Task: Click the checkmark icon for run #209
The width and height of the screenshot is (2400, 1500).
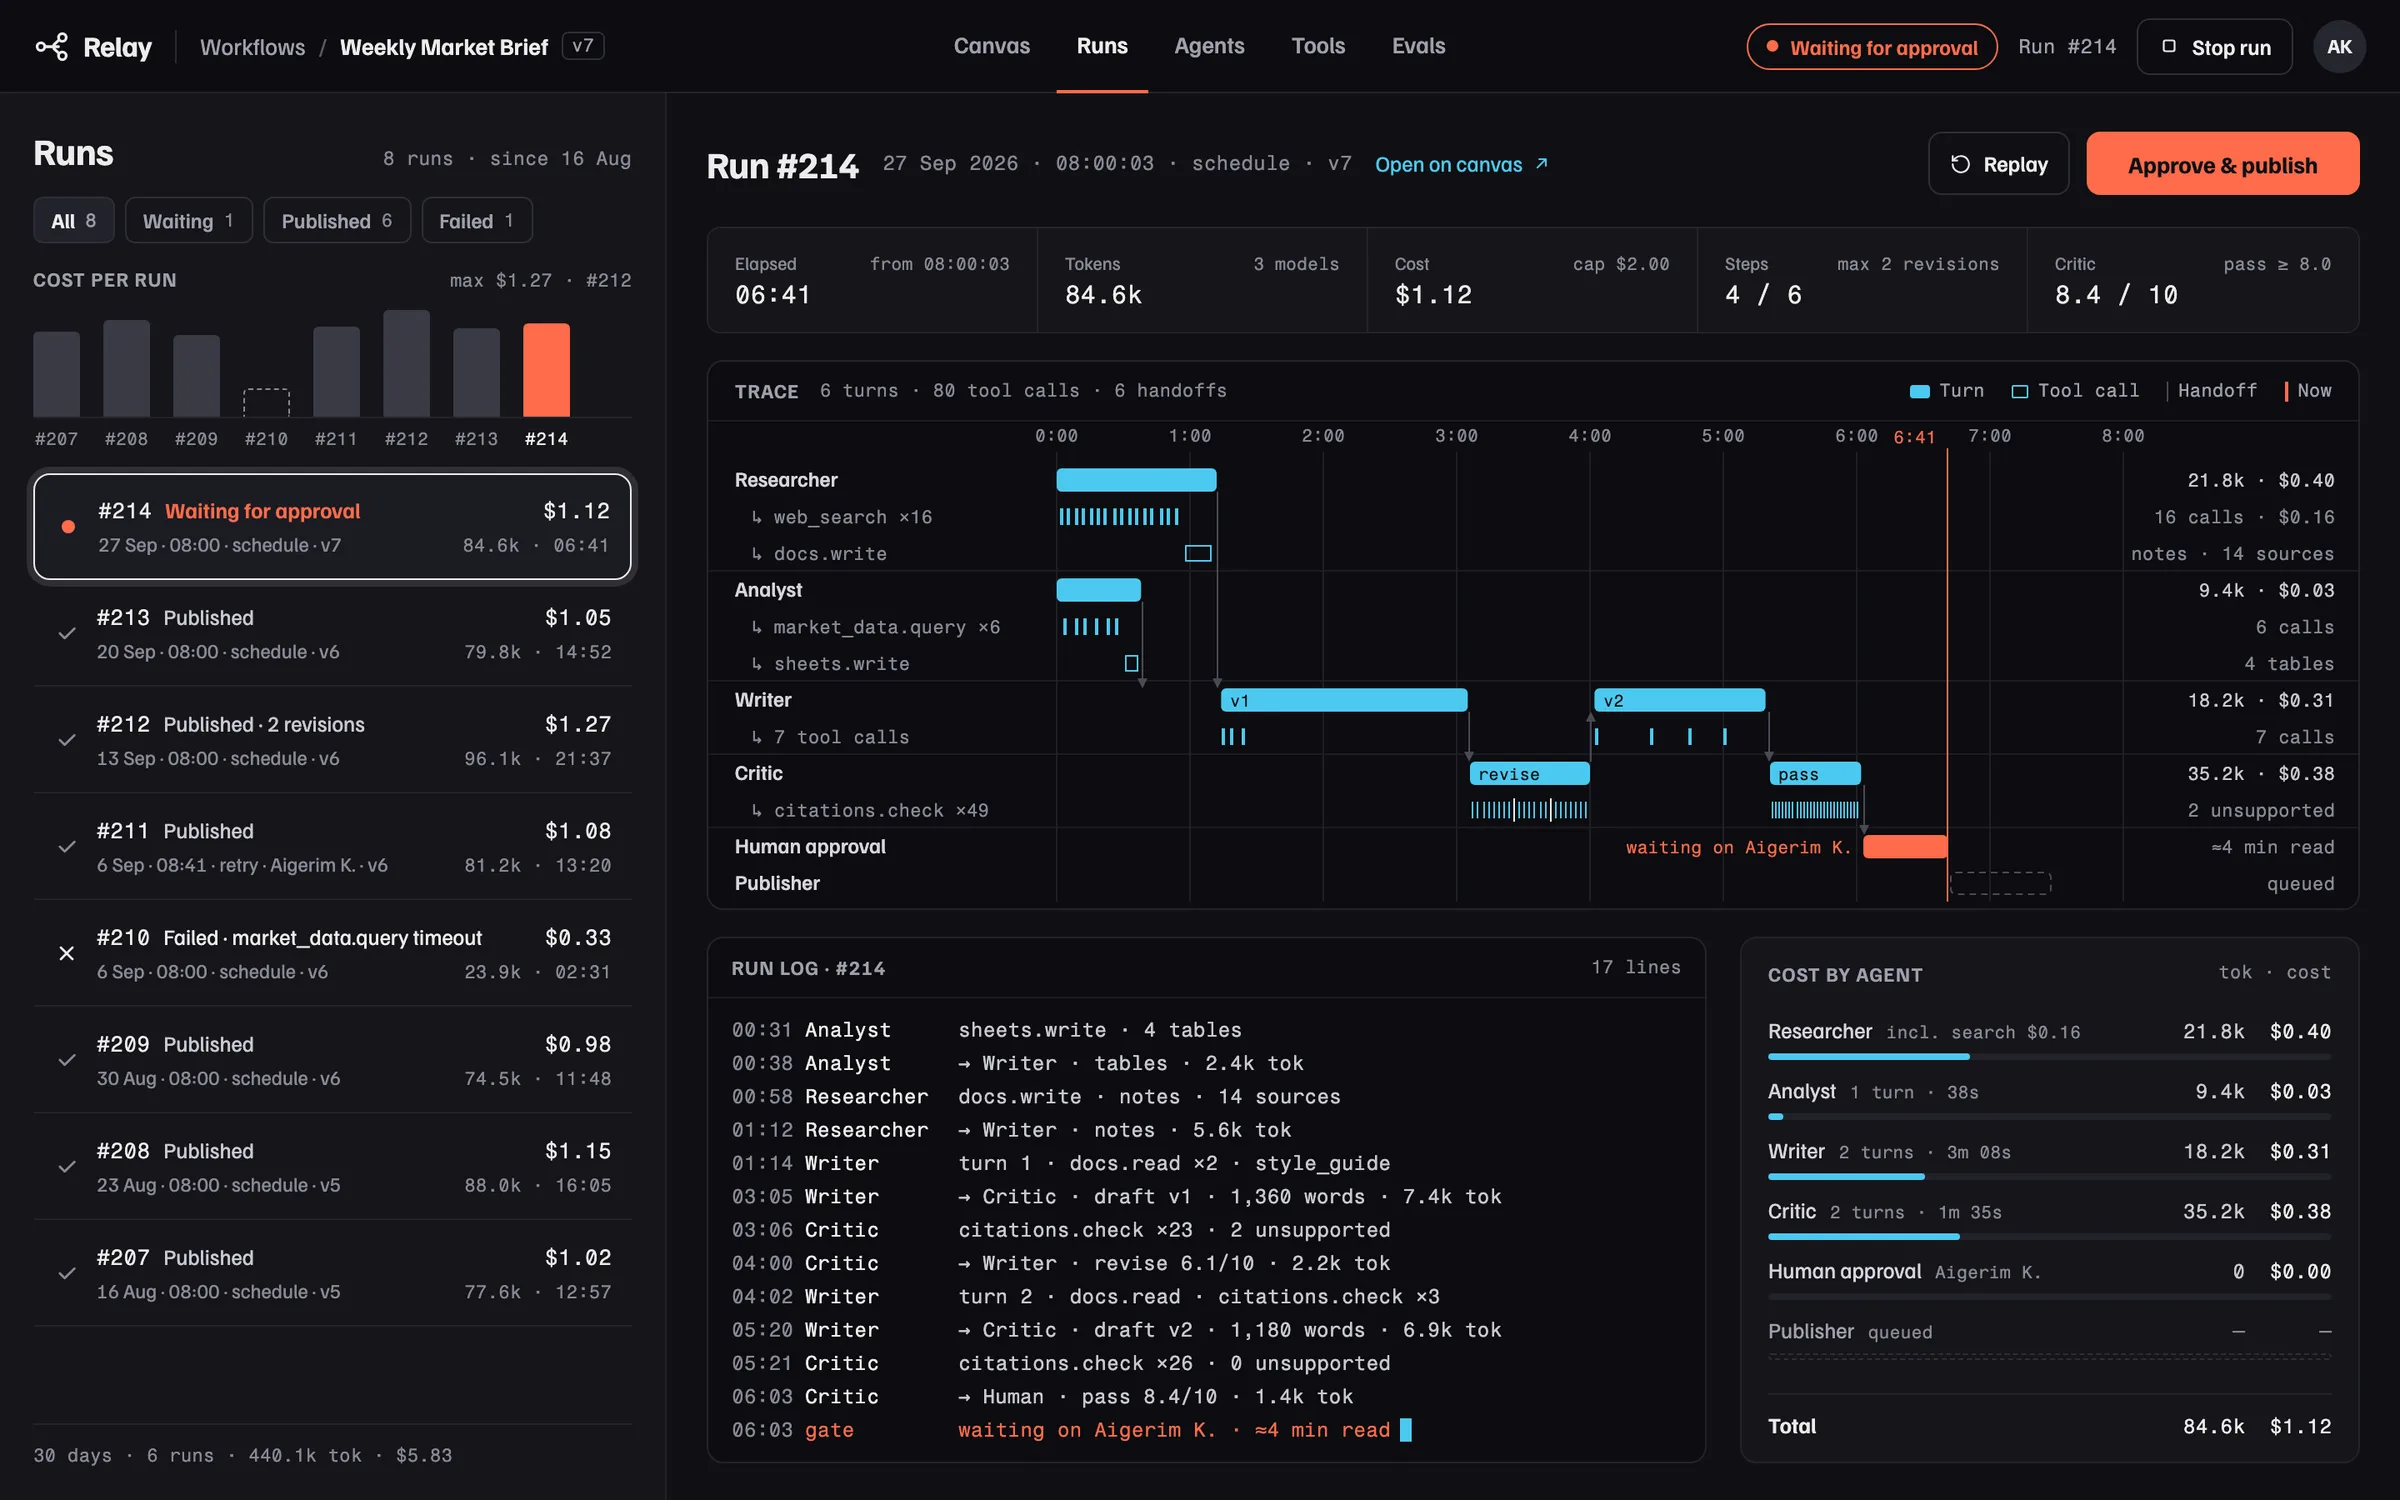Action: pos(67,1060)
